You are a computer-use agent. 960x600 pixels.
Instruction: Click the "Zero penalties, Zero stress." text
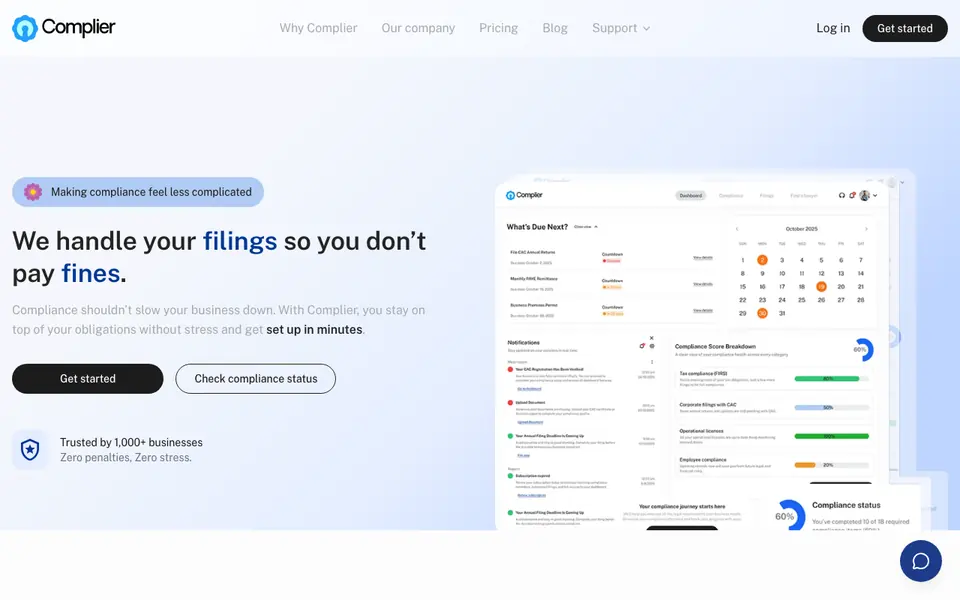pyautogui.click(x=126, y=457)
